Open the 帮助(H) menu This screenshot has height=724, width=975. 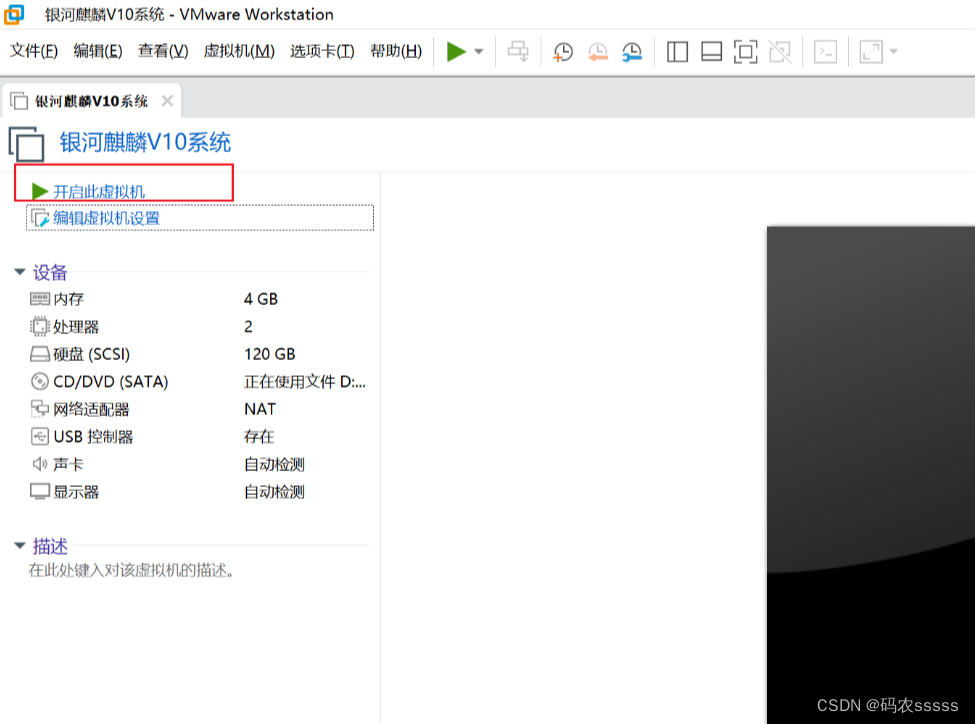tap(395, 51)
